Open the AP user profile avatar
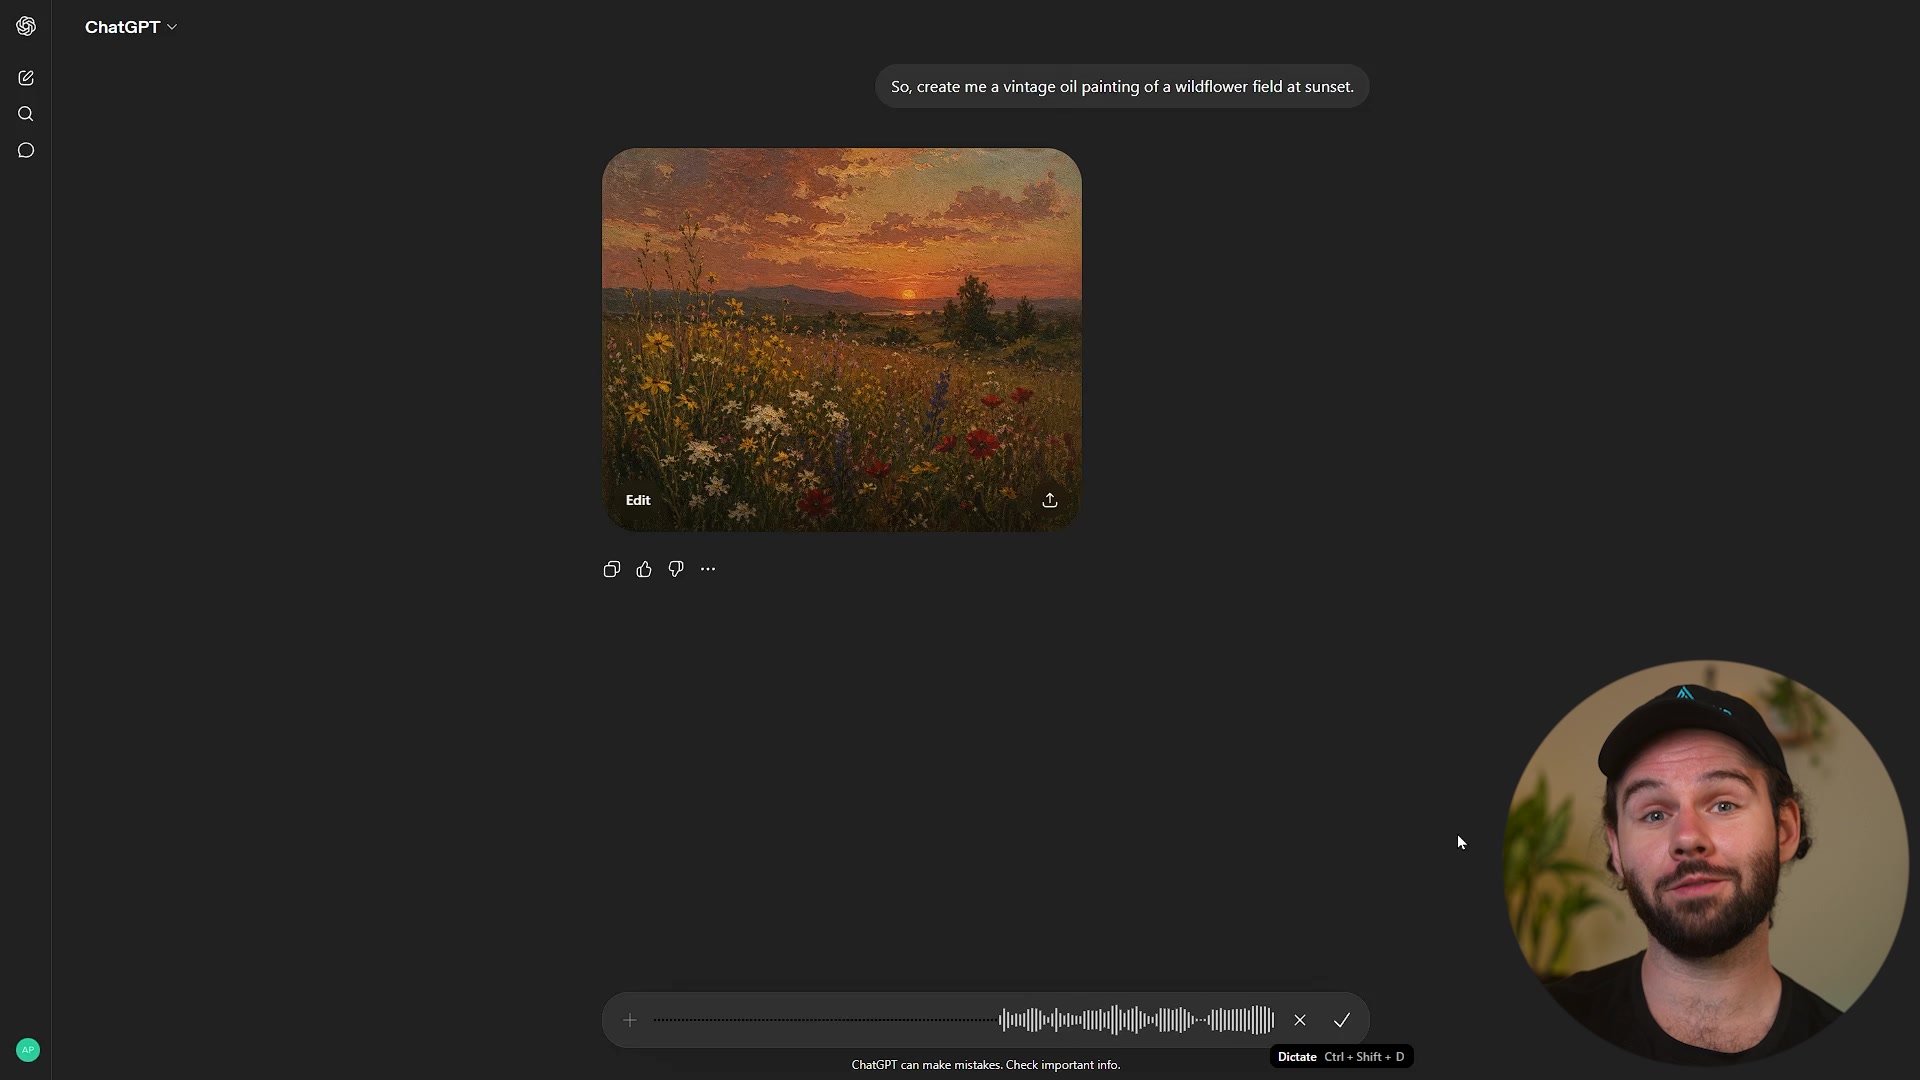1920x1080 pixels. tap(28, 1050)
